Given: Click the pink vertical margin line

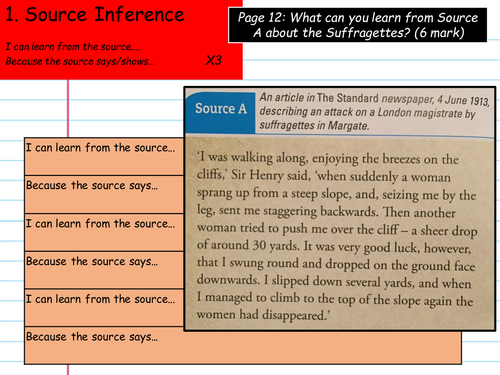Looking at the screenshot, I should click(68, 108).
